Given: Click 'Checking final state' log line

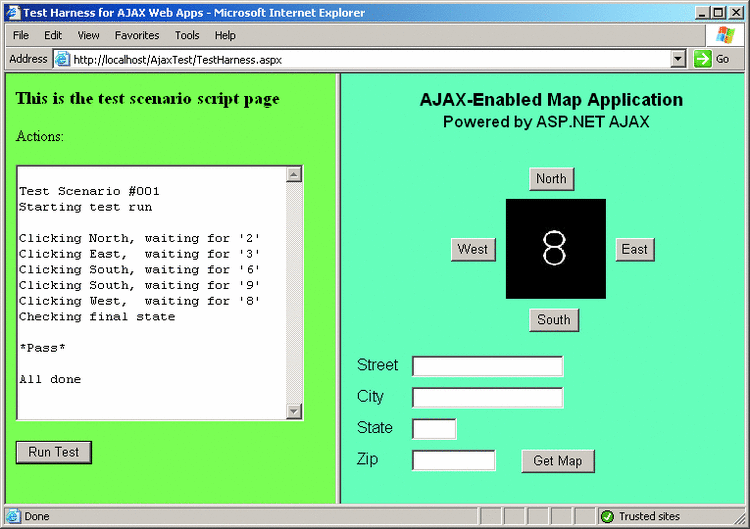Looking at the screenshot, I should point(97,317).
